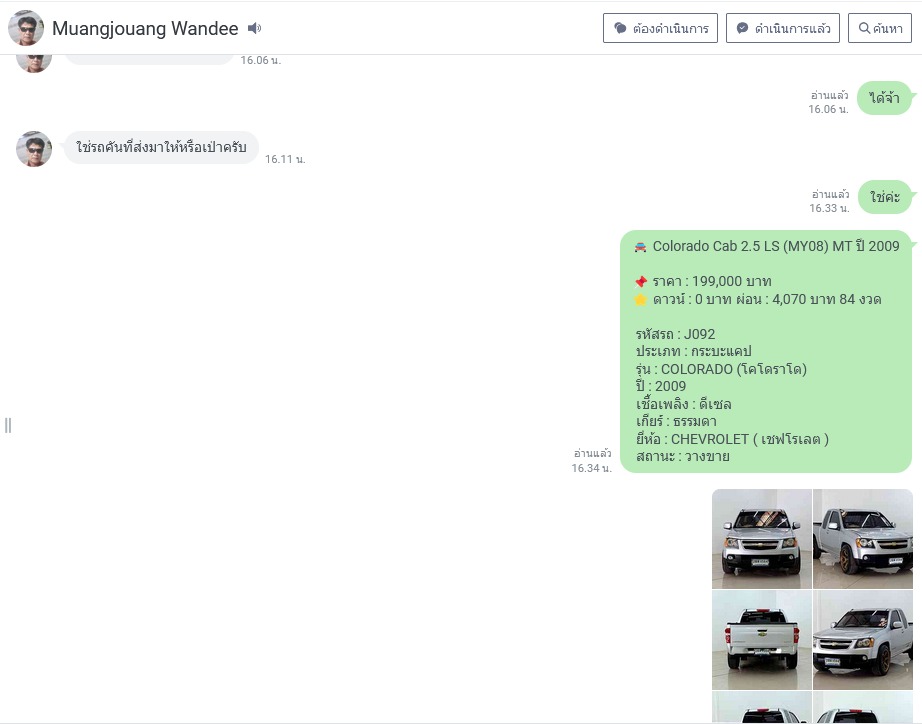Click the panel resize handle on left edge
The image size is (922, 724).
[8, 425]
